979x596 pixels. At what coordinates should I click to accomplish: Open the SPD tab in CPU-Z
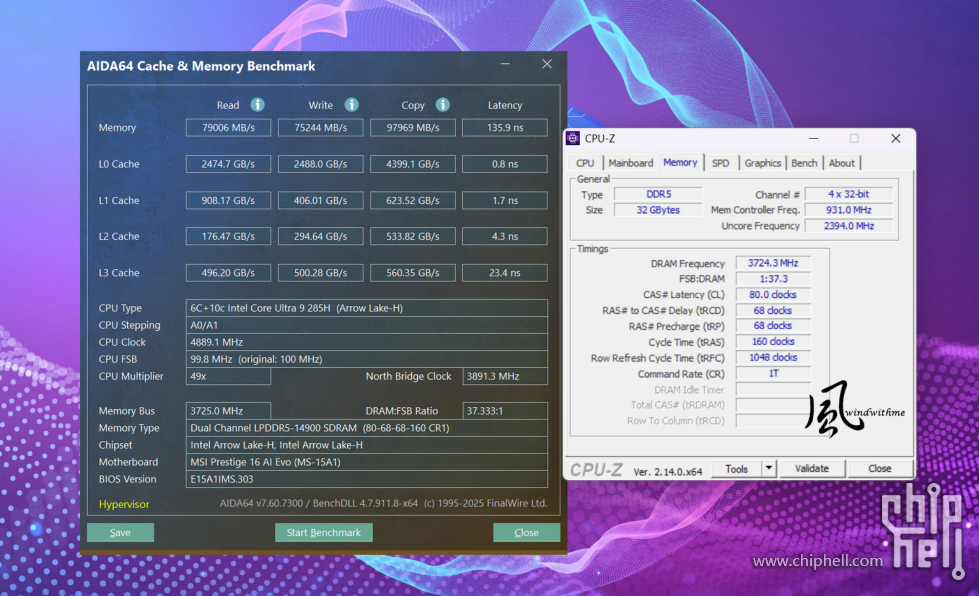tap(721, 163)
